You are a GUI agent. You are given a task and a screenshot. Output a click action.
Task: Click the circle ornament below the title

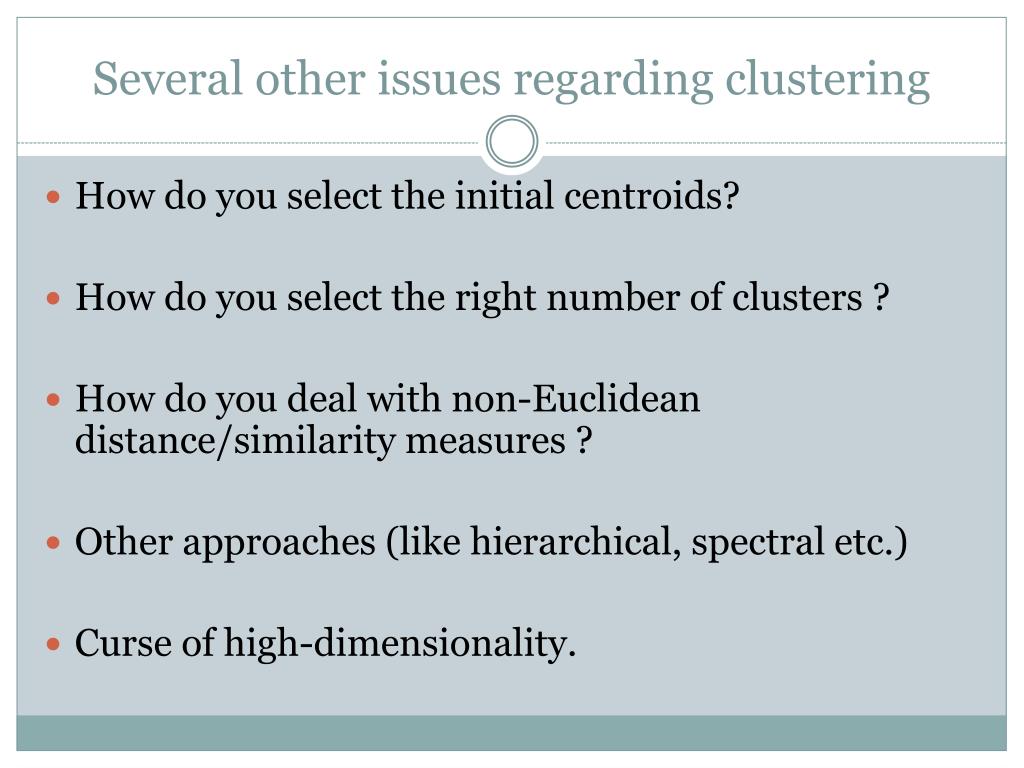512,141
